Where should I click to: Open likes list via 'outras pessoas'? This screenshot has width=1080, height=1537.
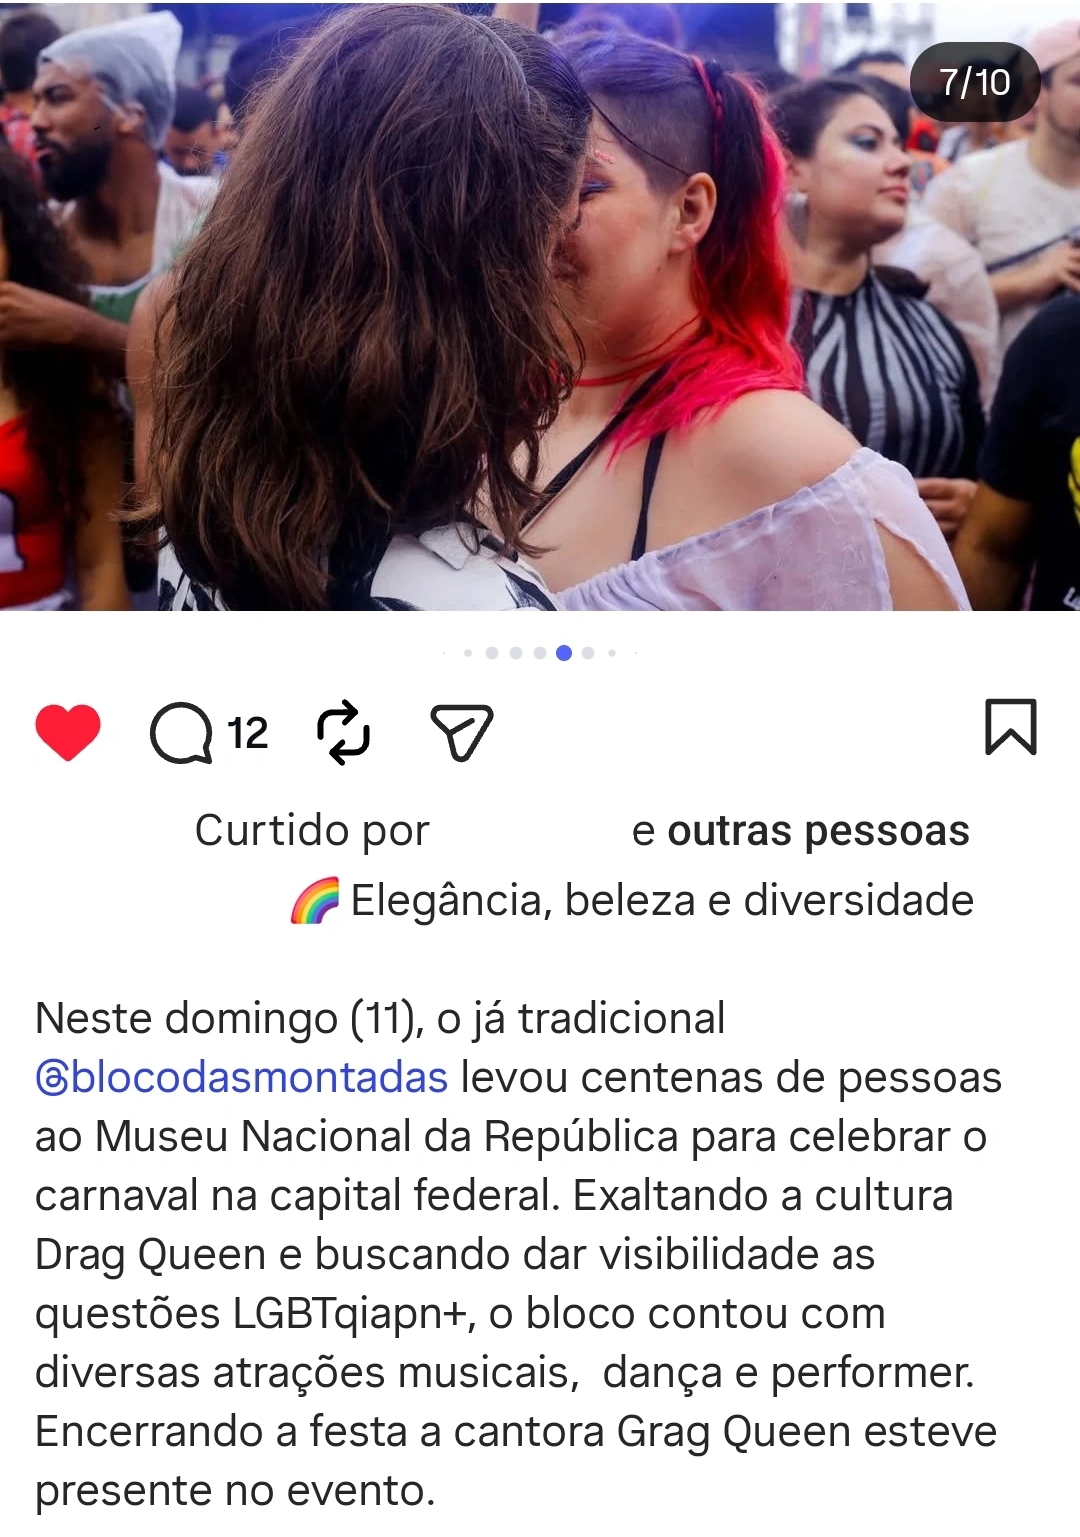click(x=818, y=831)
